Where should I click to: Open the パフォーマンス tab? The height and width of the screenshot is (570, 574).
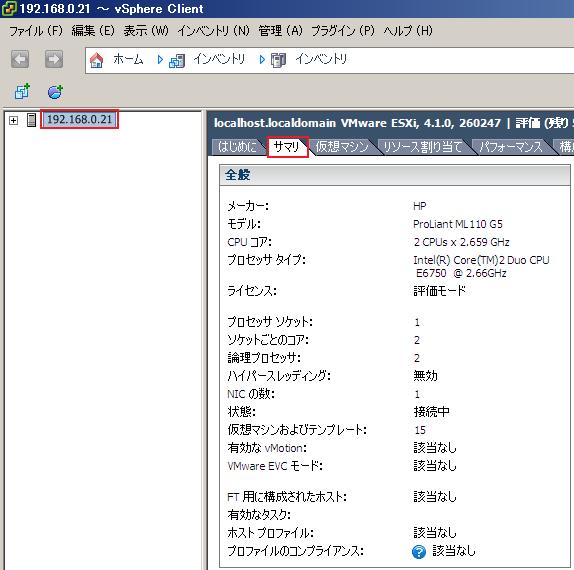coord(511,147)
